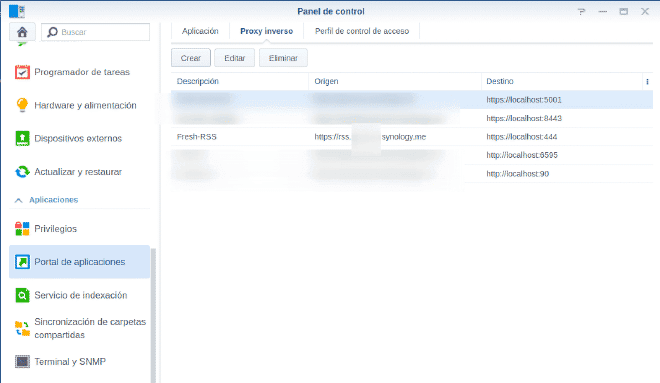The height and width of the screenshot is (383, 660).
Task: Select row with destination https://localhost:5001
Action: [412, 100]
